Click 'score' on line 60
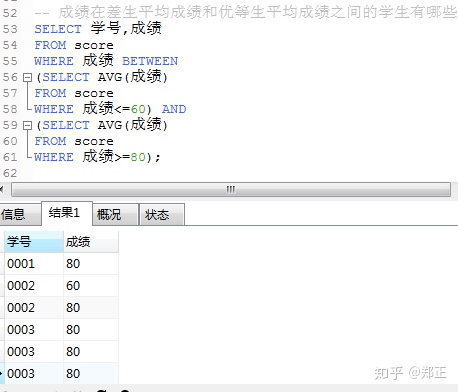This screenshot has height=392, width=458. (94, 142)
